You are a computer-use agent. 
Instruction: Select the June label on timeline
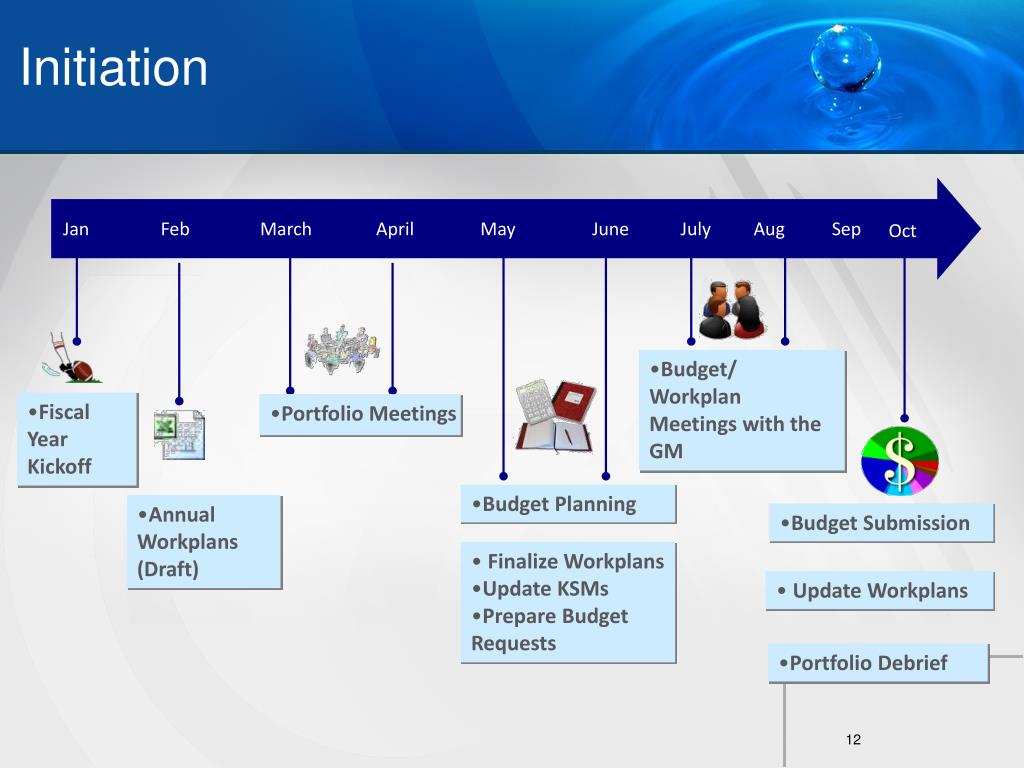(x=610, y=229)
